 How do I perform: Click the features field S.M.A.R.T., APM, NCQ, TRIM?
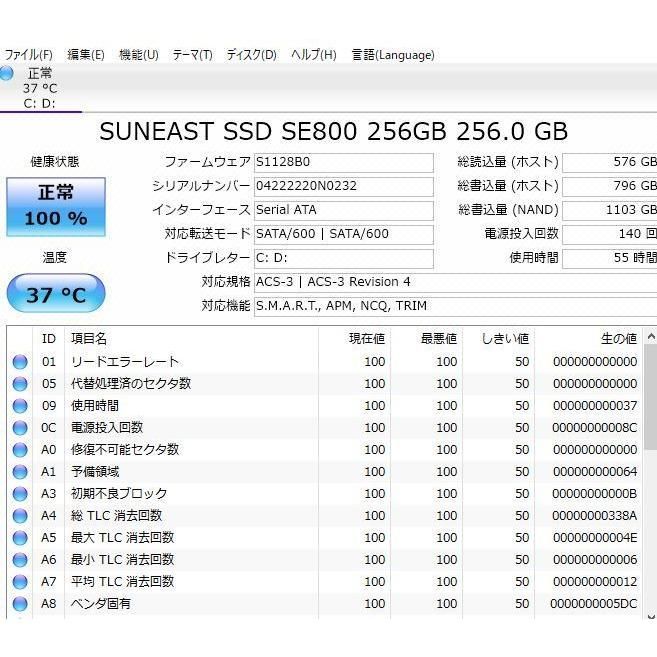pos(455,306)
